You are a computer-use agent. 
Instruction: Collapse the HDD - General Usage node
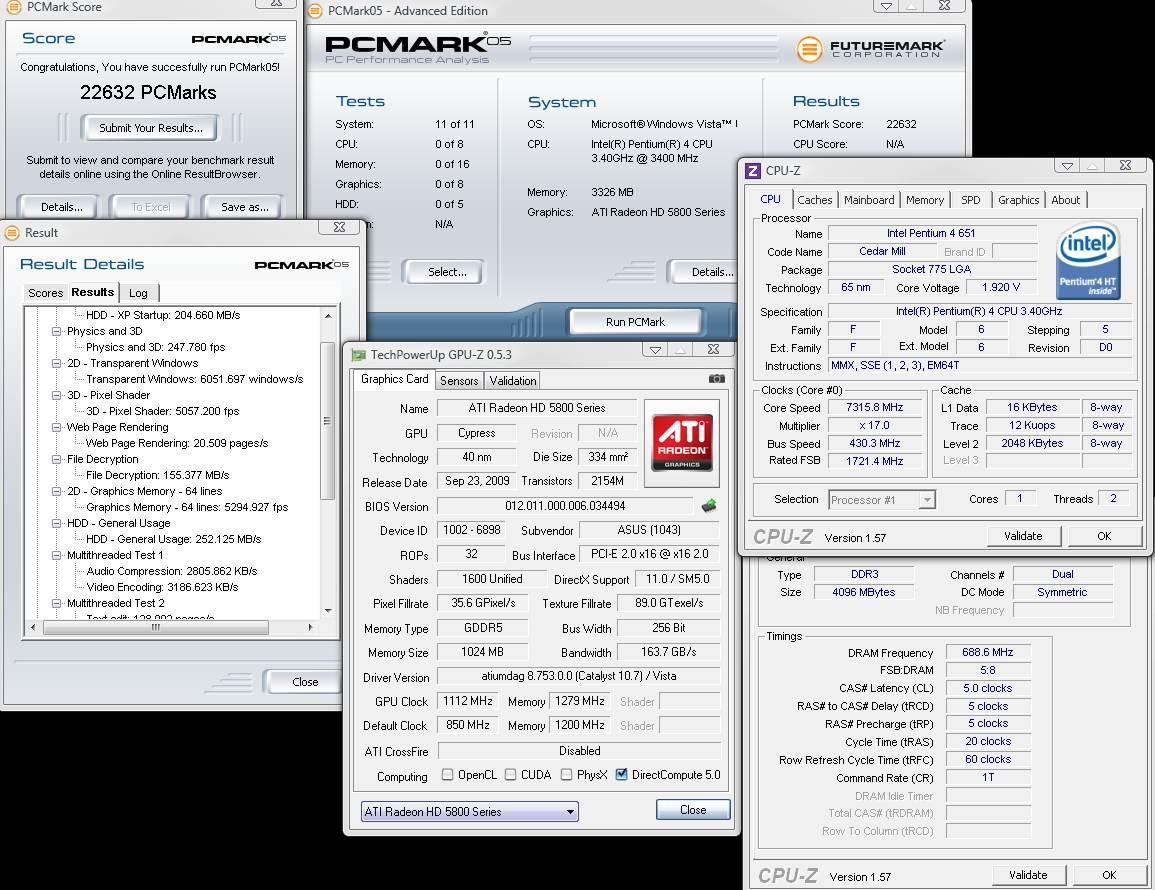tap(56, 523)
